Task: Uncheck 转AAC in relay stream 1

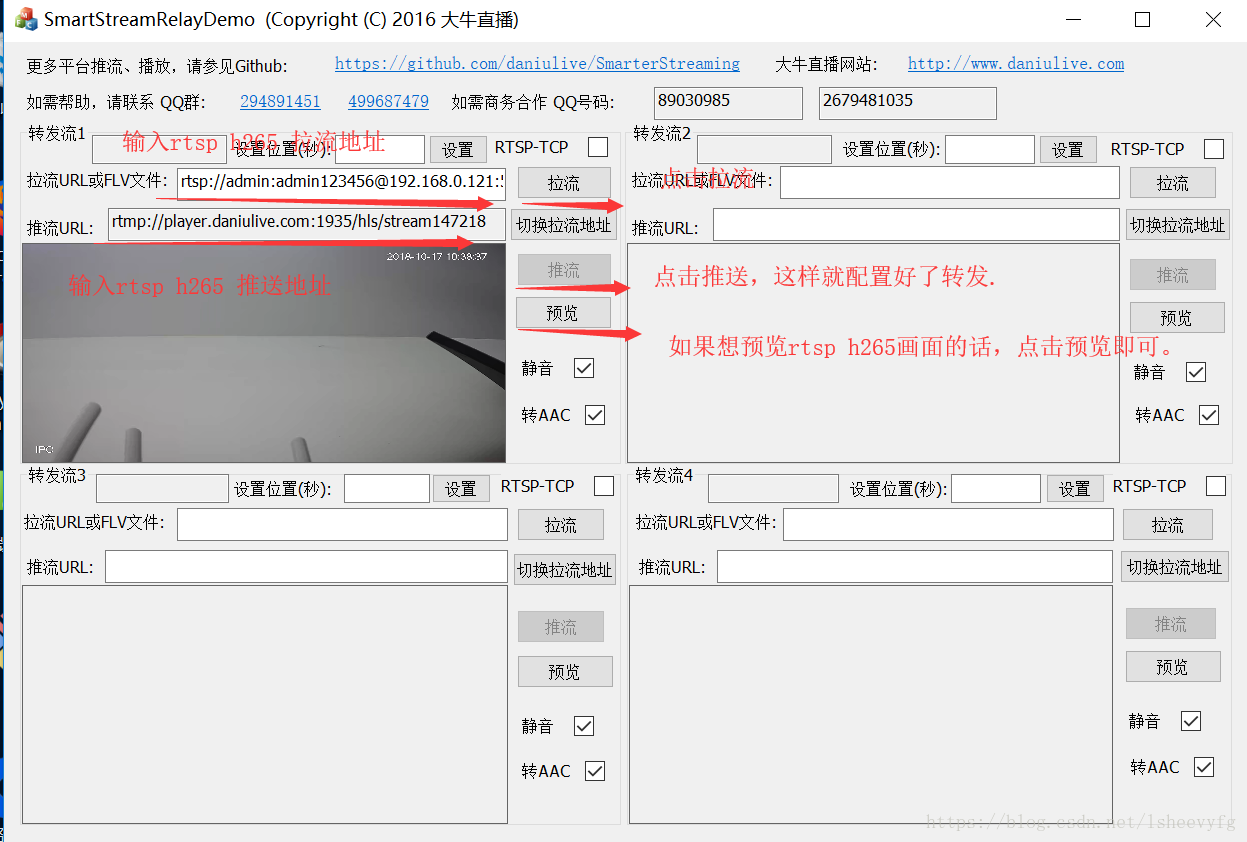Action: [x=595, y=415]
